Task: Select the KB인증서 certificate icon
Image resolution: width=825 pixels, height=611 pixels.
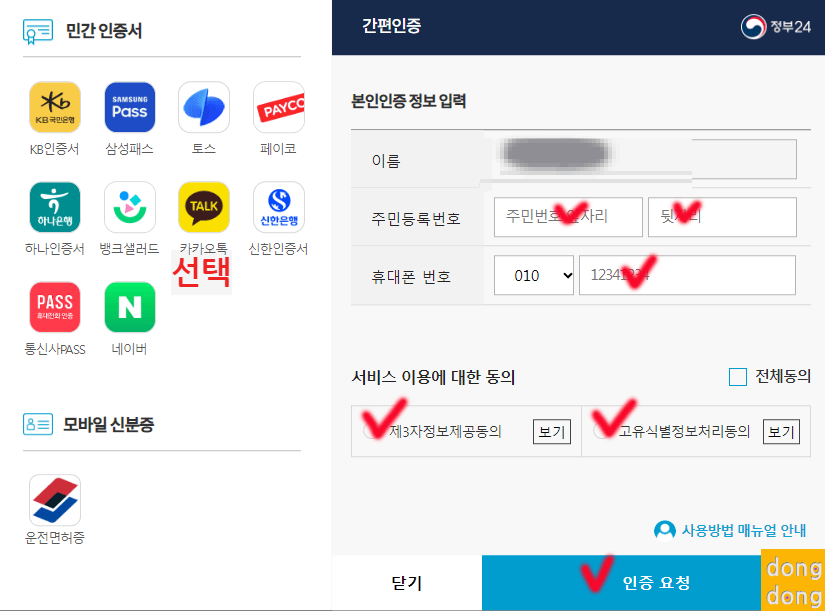Action: [55, 107]
